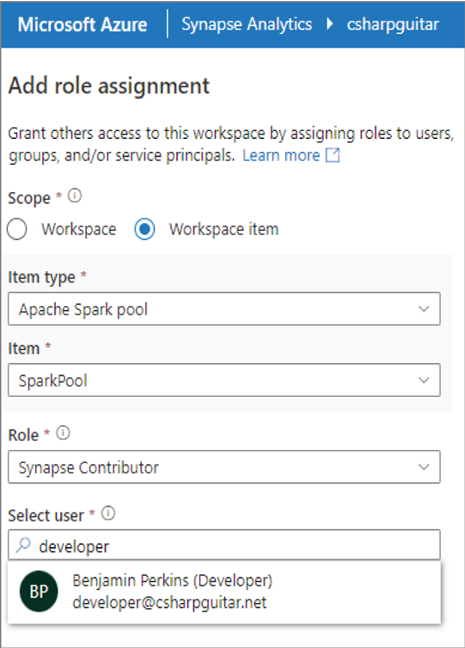Select the Workspace item radio button
The width and height of the screenshot is (465, 648).
pos(145,229)
